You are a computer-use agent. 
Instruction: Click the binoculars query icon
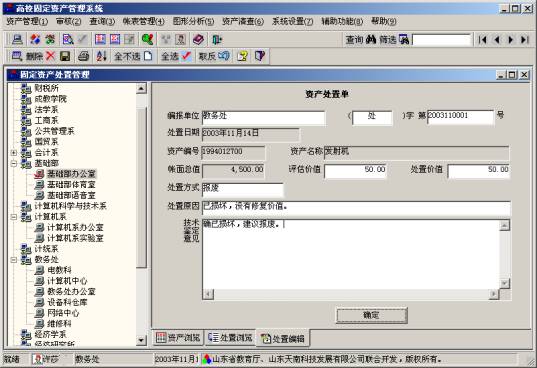[x=371, y=40]
